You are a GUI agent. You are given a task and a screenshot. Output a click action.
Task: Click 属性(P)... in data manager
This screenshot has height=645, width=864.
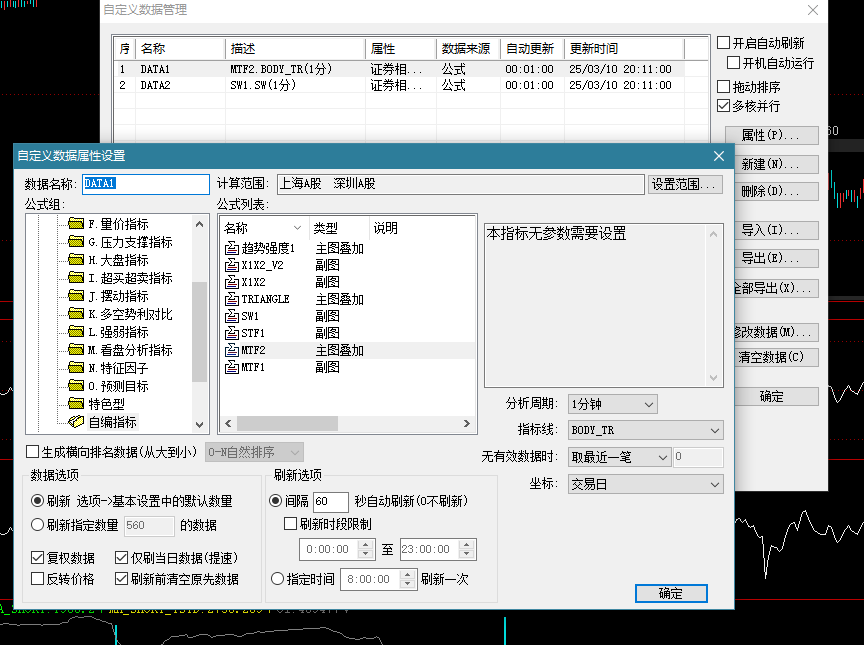pos(771,135)
